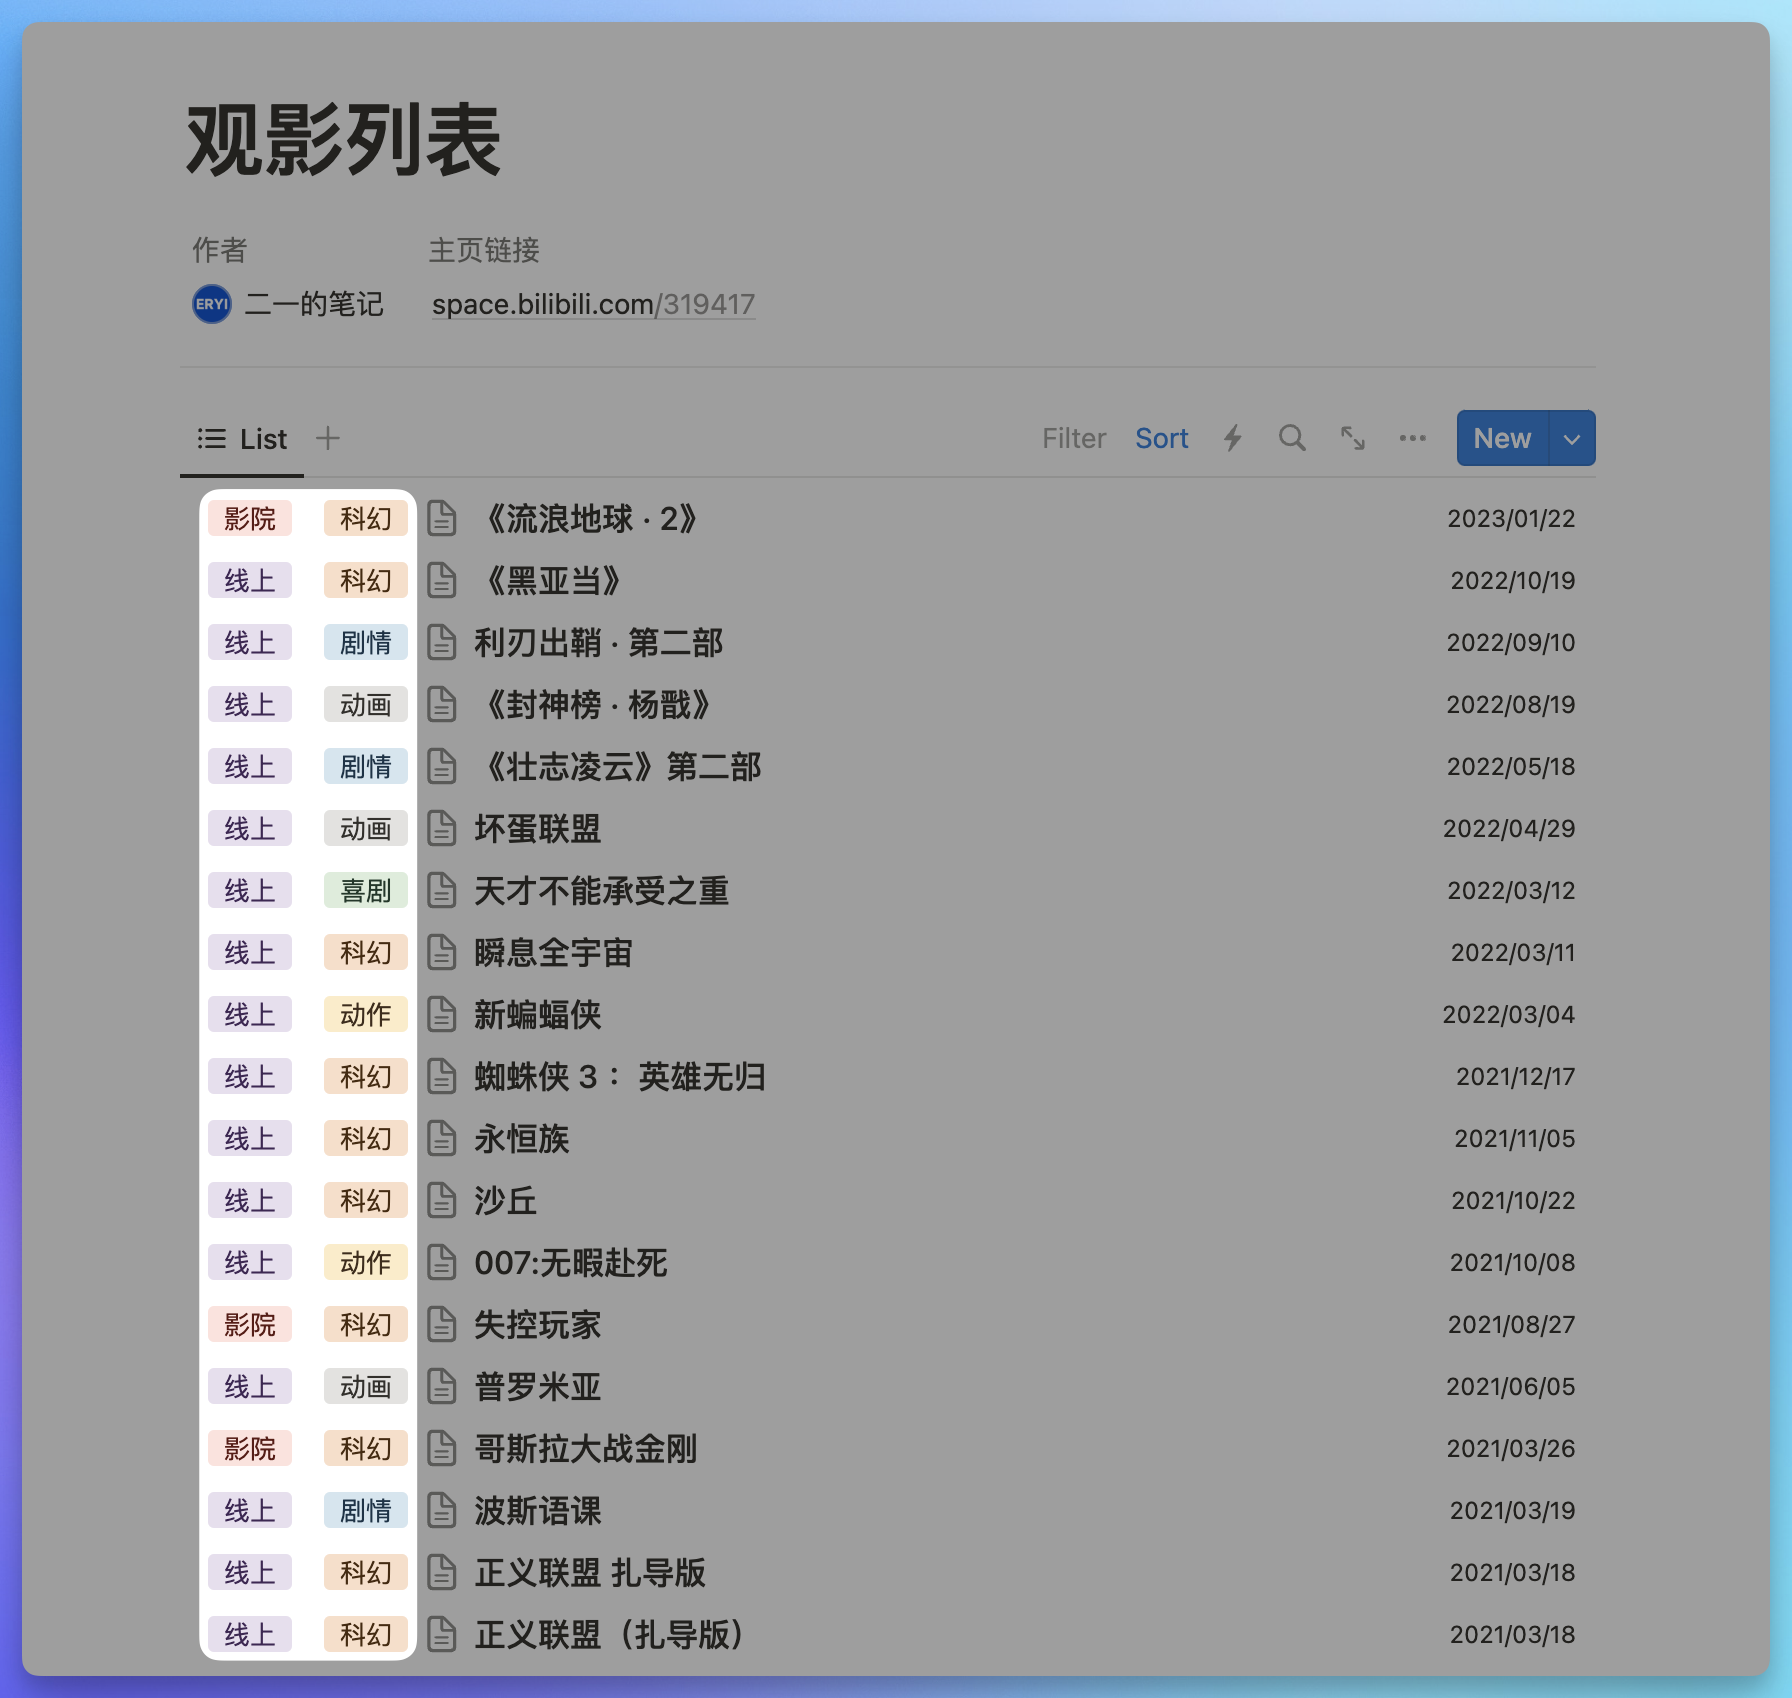
Task: Open the Sort options
Action: point(1161,438)
